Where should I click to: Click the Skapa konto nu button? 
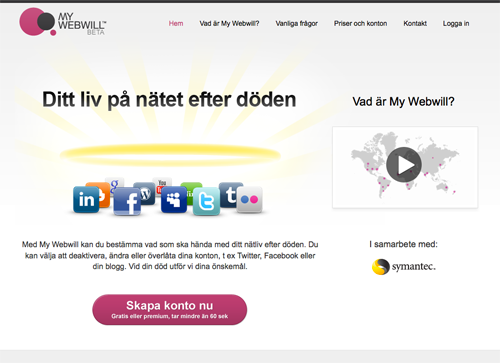point(170,310)
